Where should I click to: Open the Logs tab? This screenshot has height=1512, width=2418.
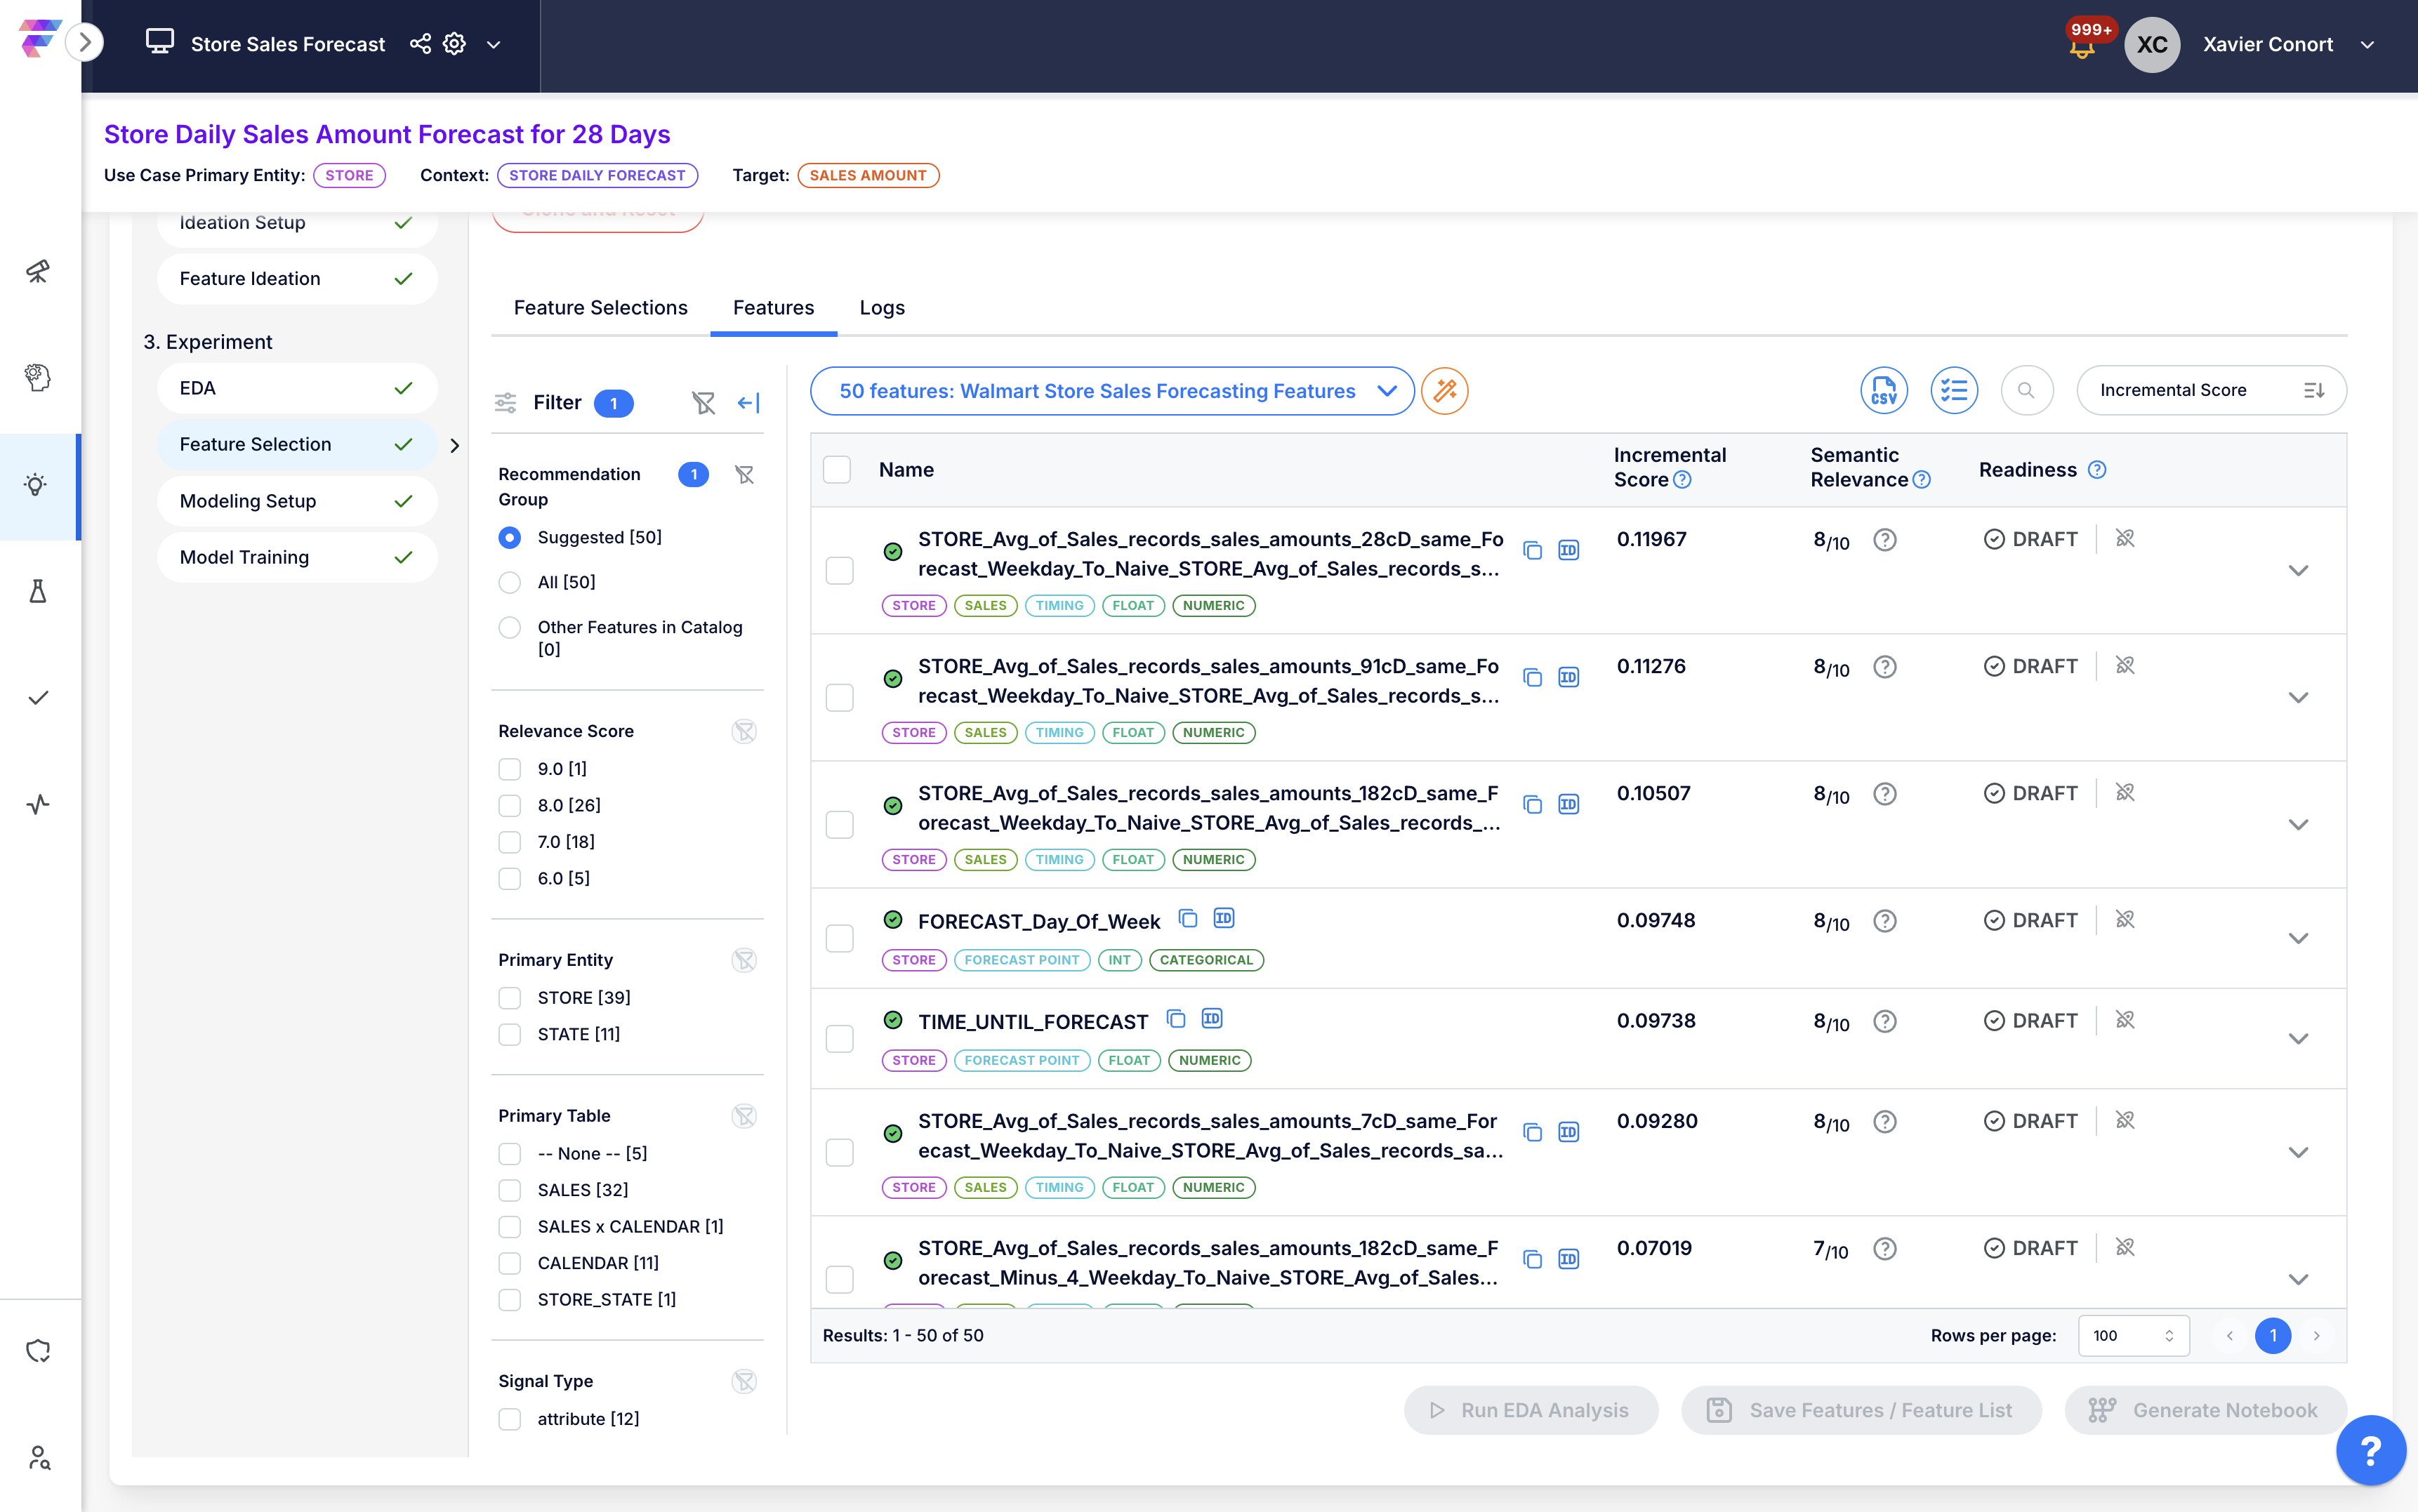tap(881, 308)
